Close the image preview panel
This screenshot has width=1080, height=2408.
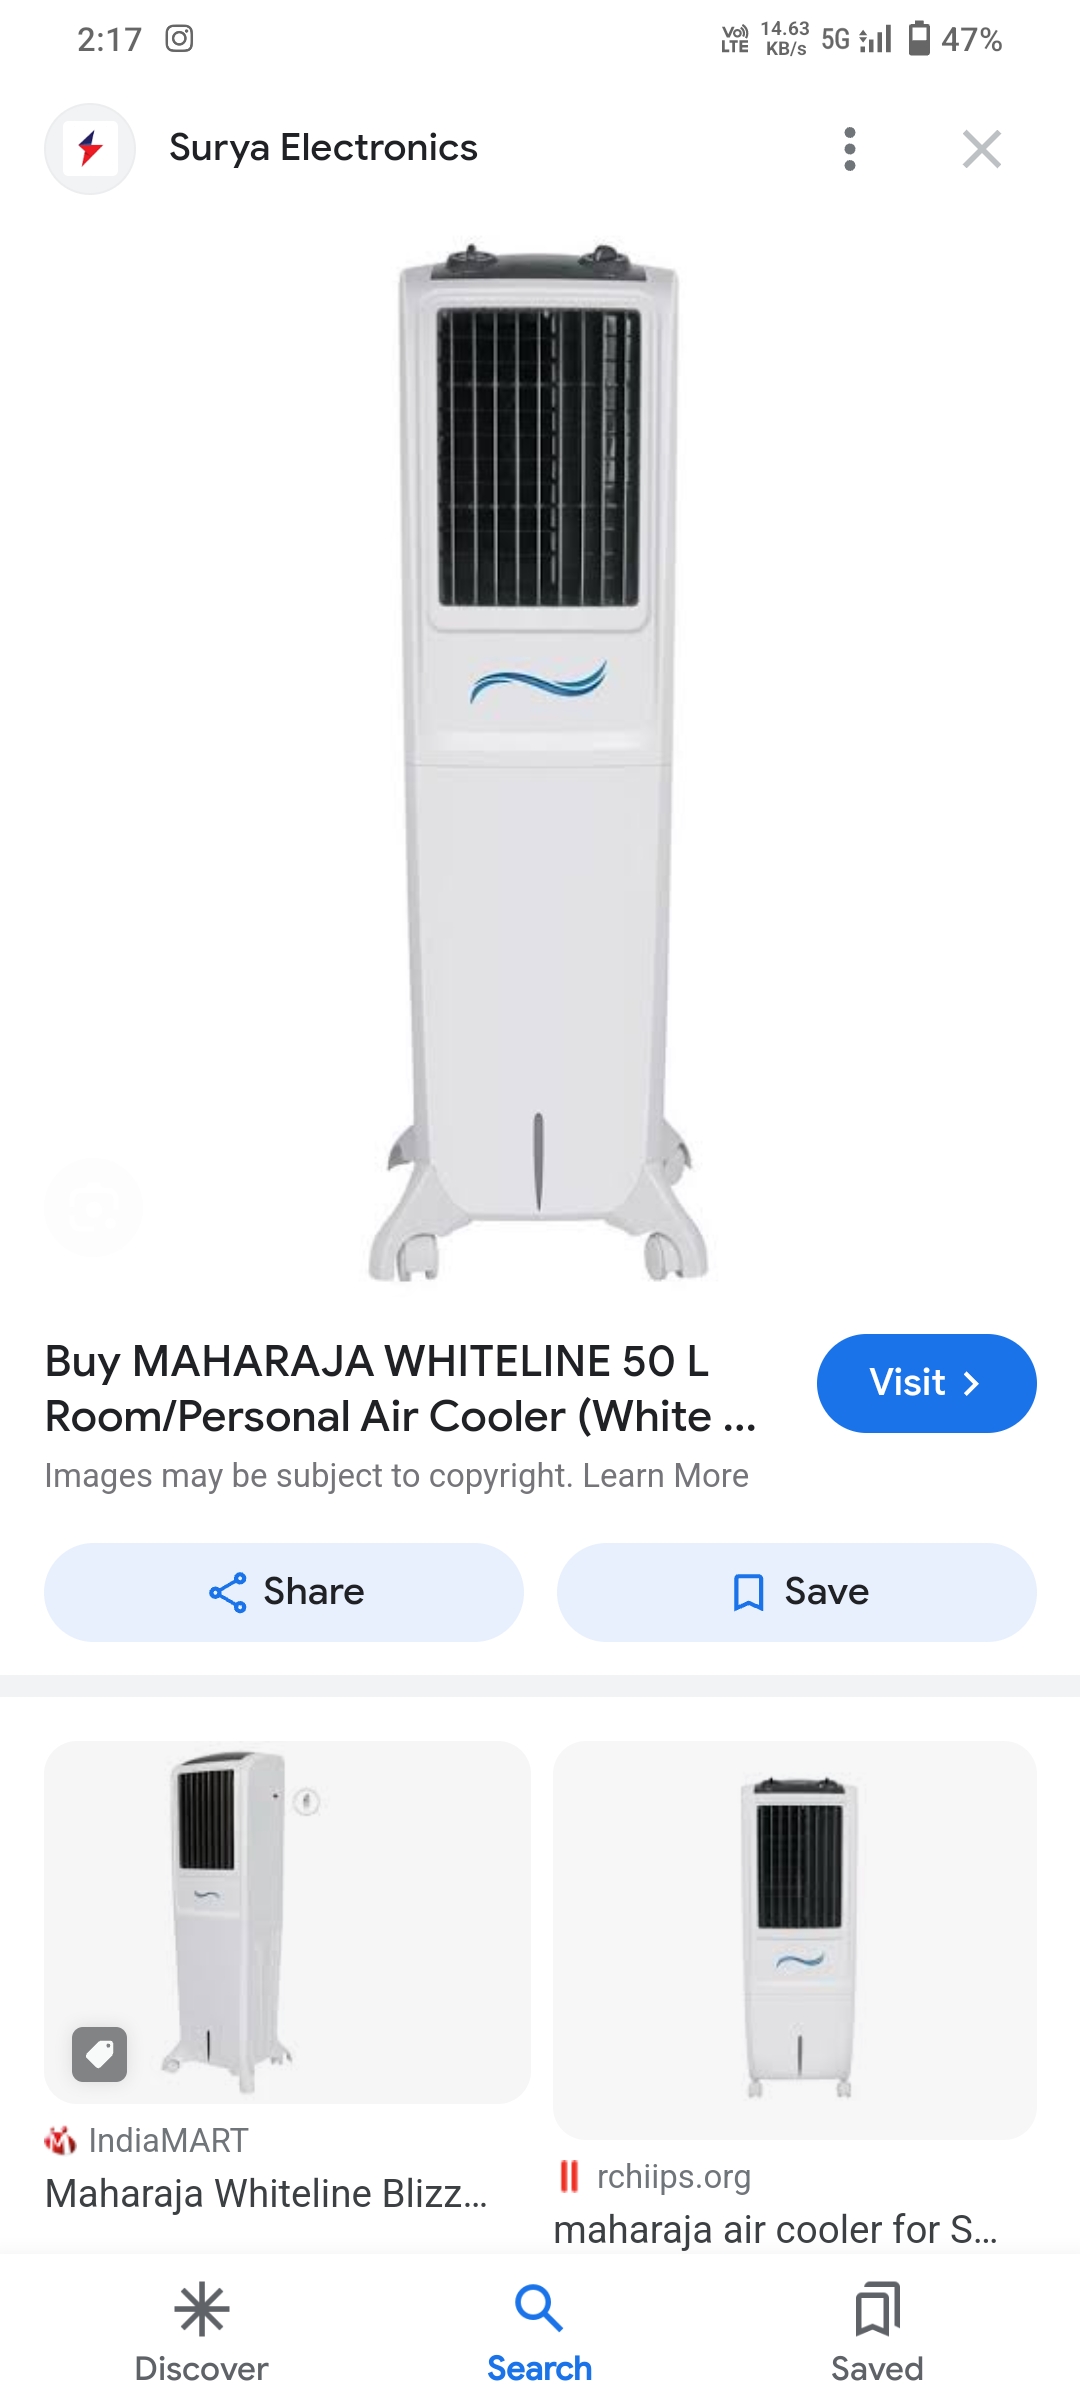(x=981, y=149)
